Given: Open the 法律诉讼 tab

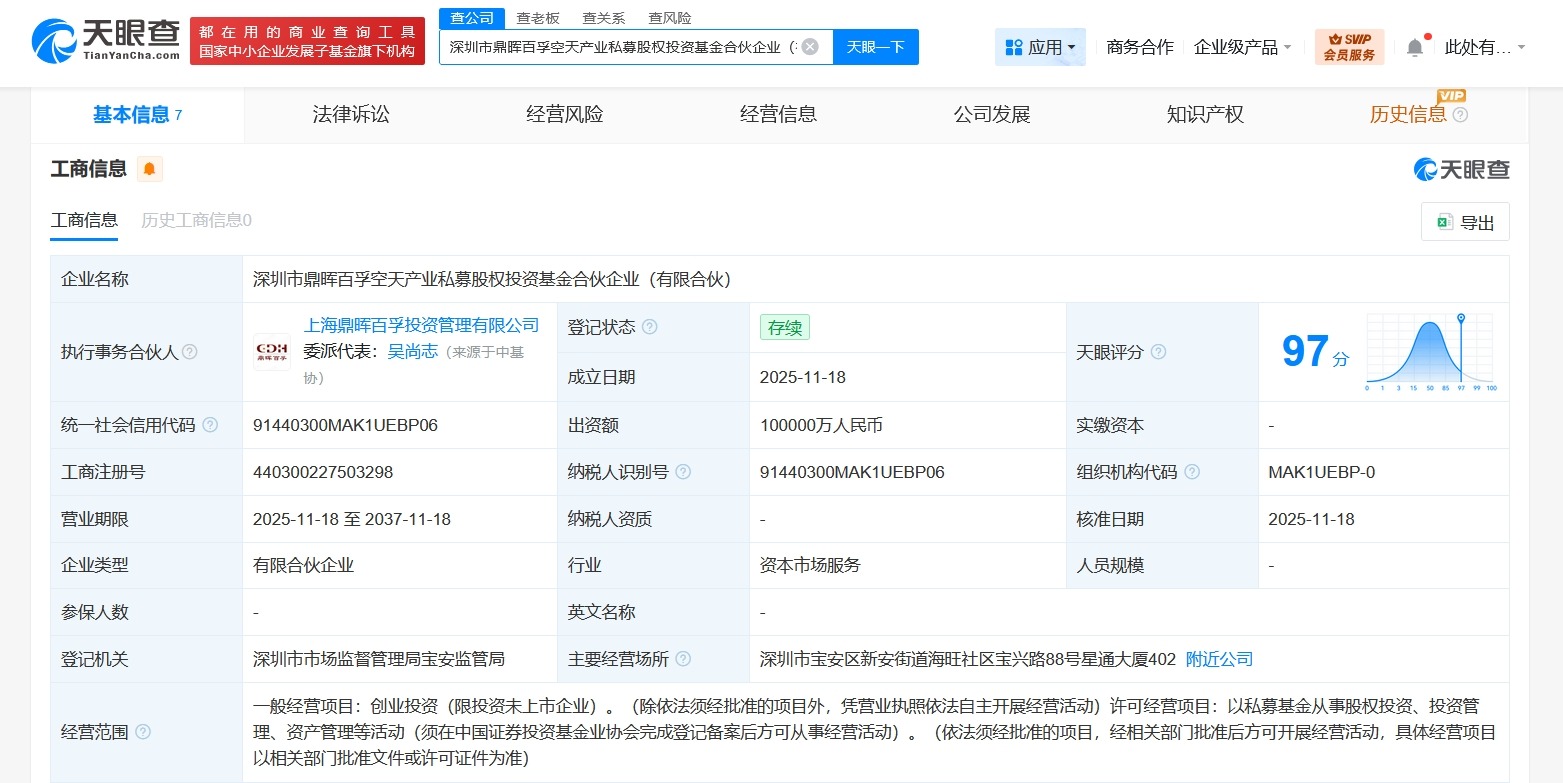Looking at the screenshot, I should pos(351,114).
